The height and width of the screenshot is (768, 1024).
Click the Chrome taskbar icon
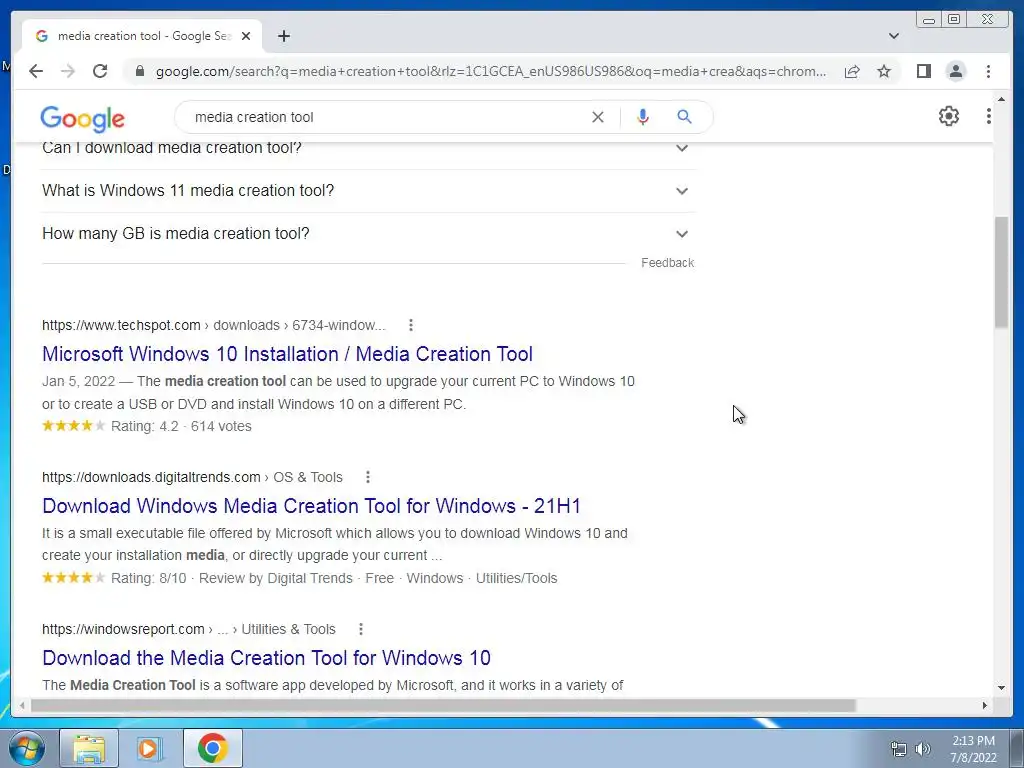(x=212, y=748)
